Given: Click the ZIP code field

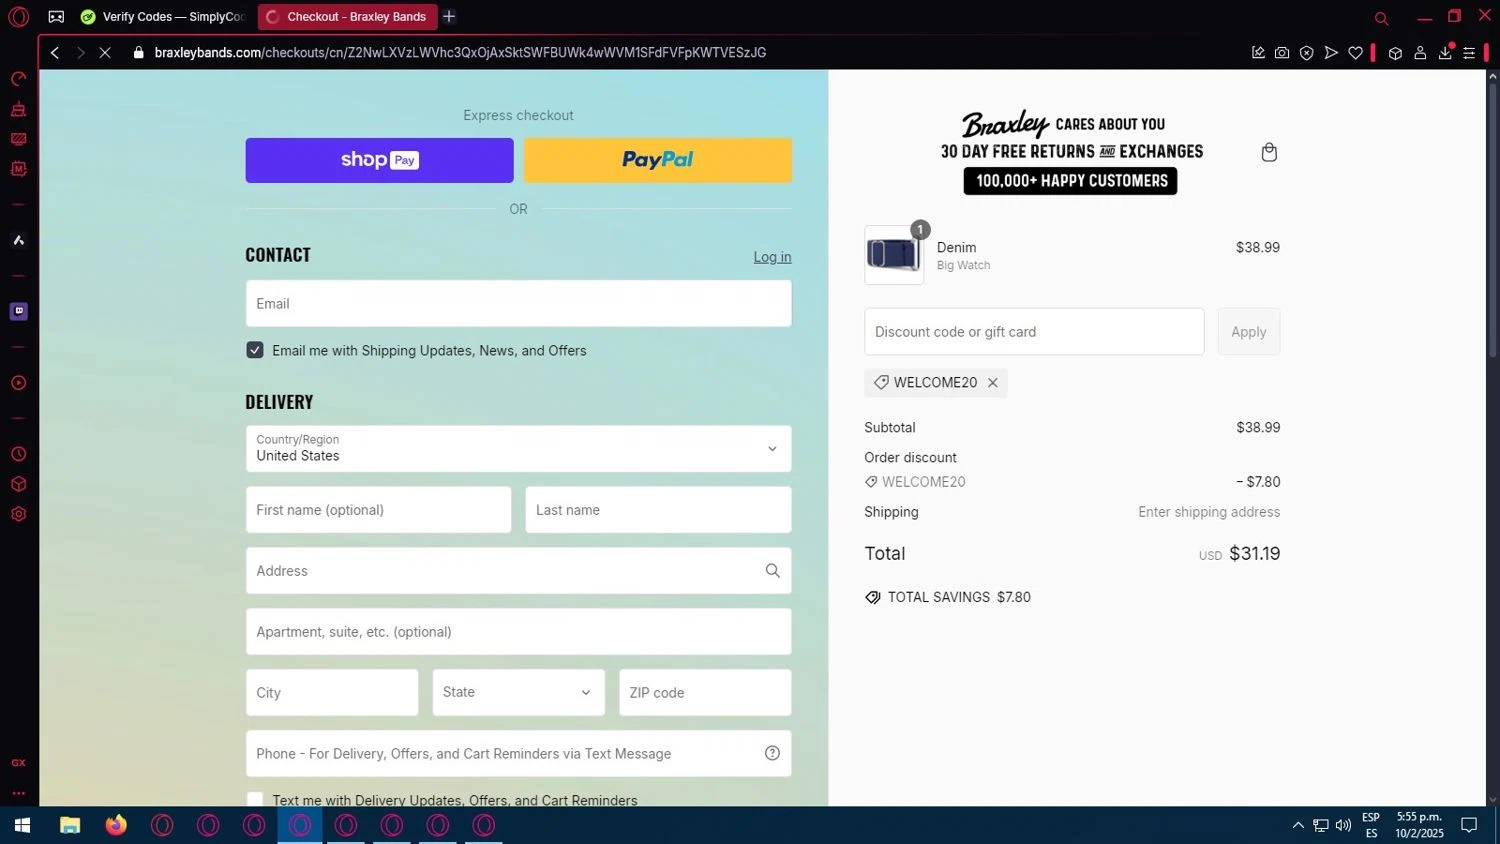Looking at the screenshot, I should (x=705, y=692).
